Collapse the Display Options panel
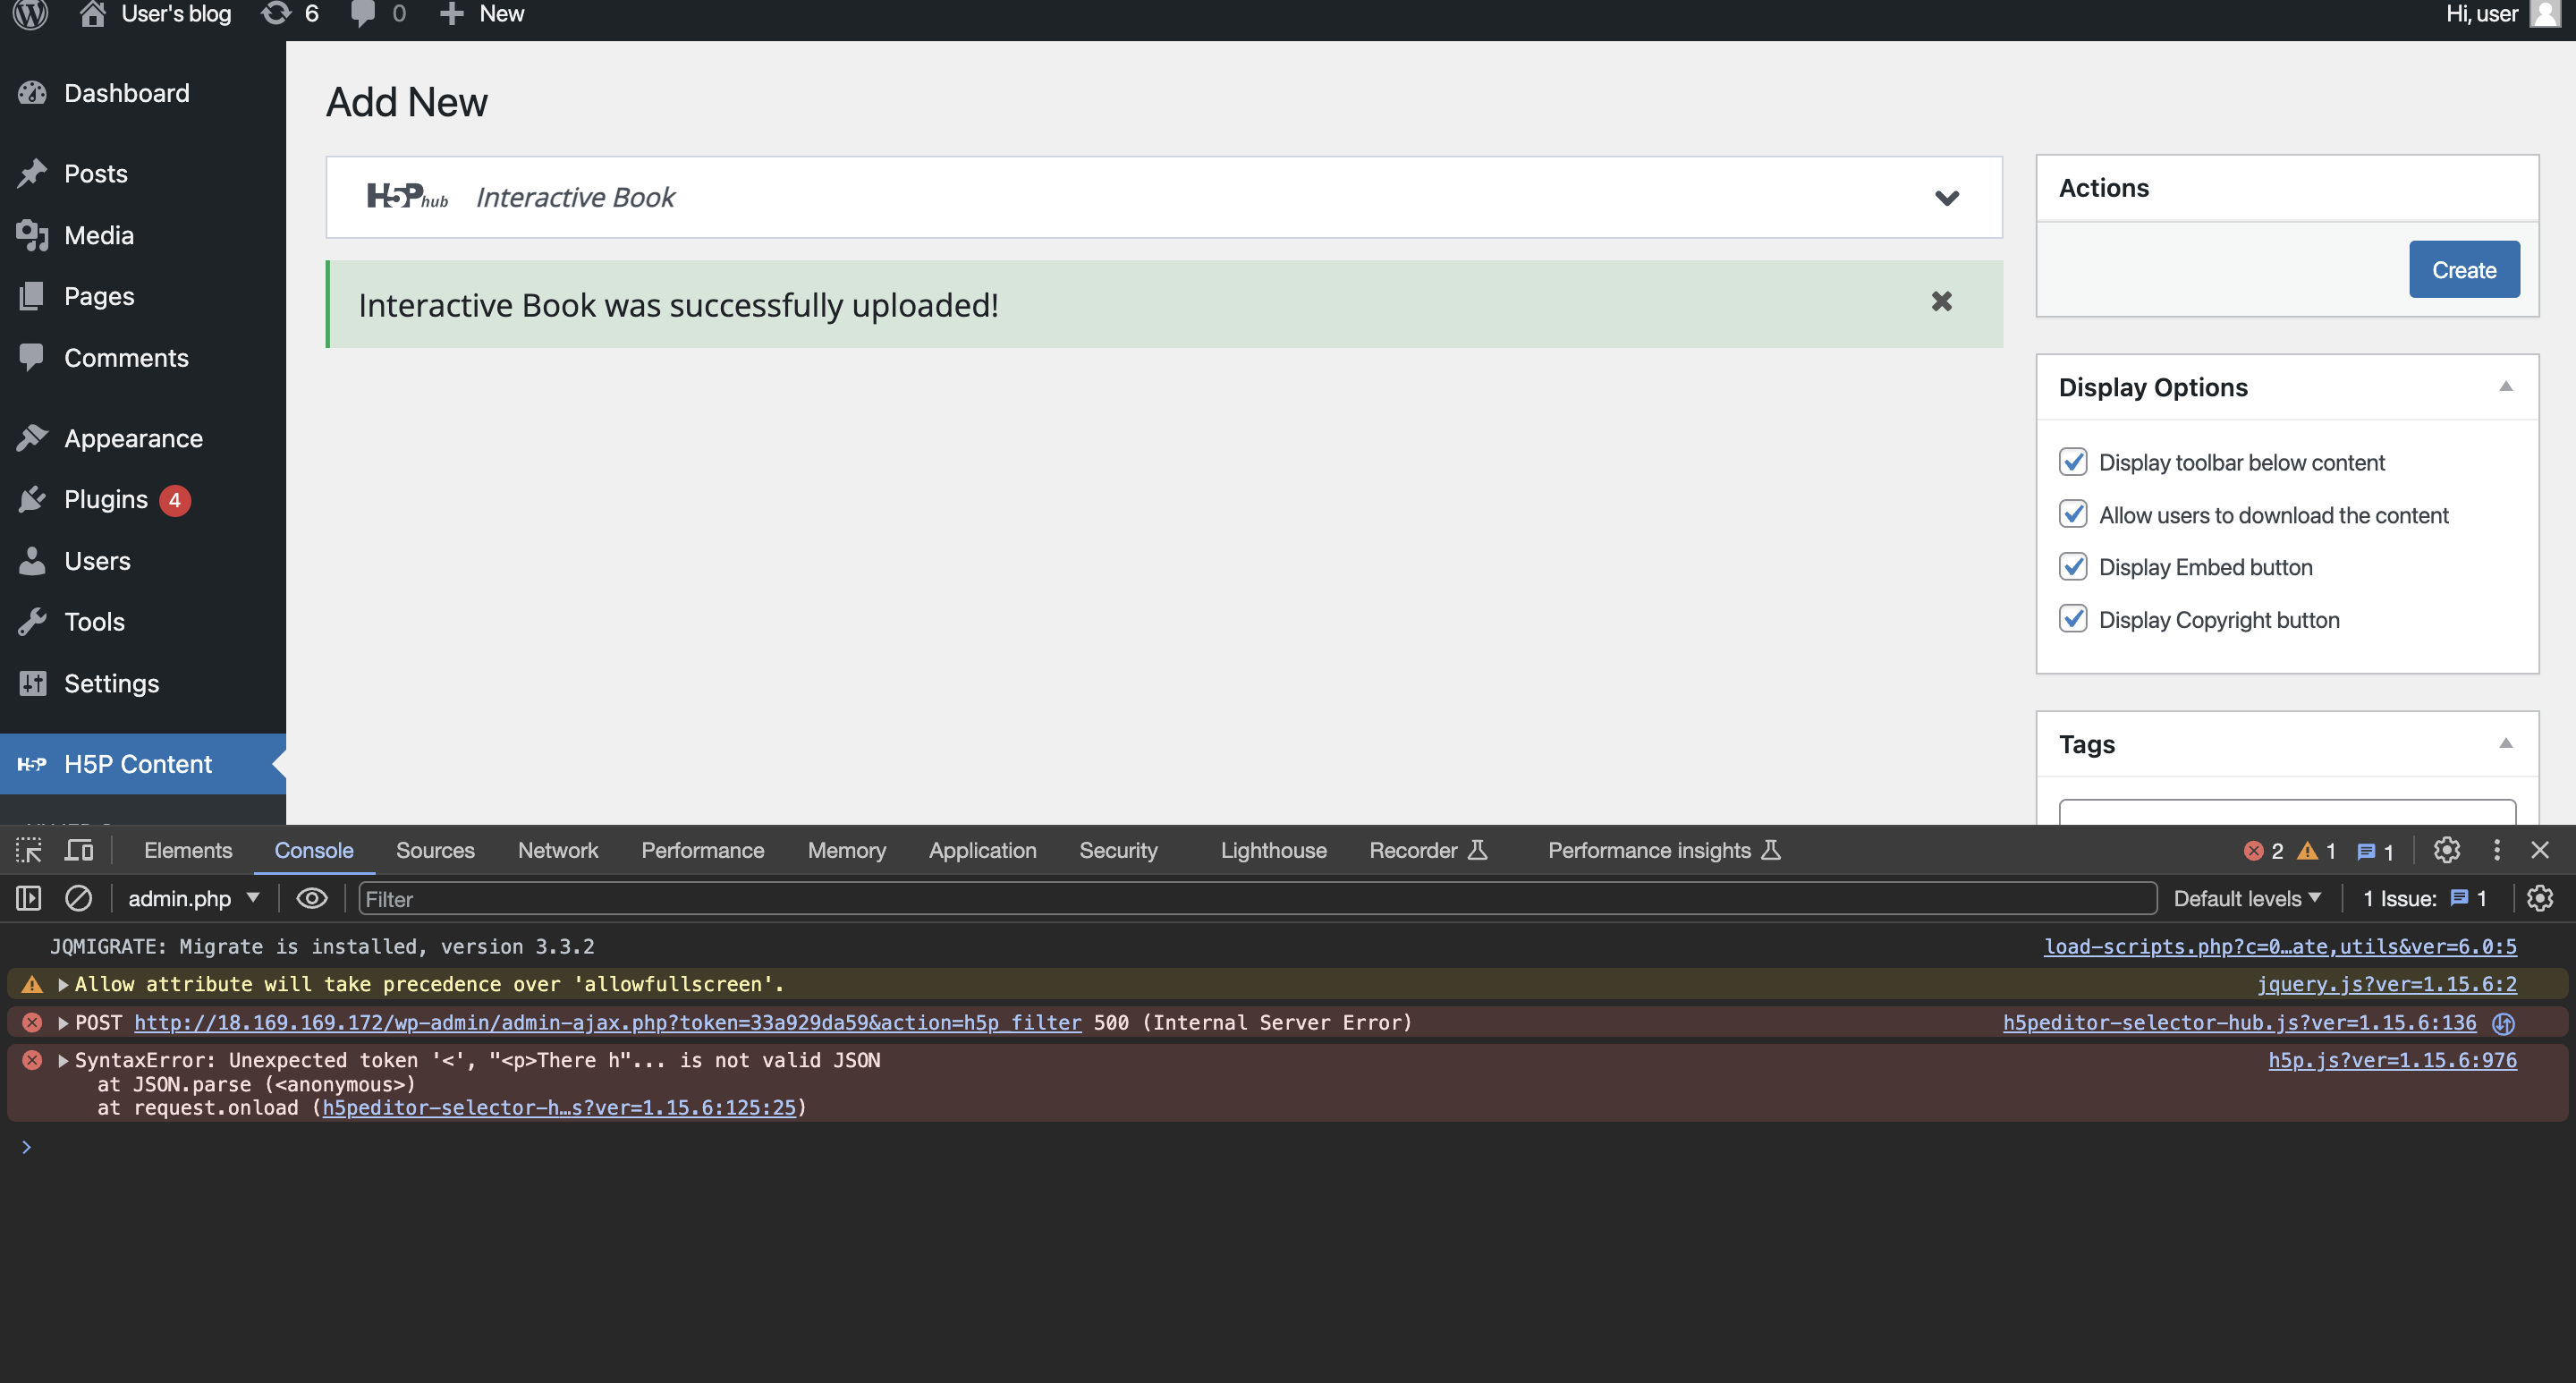This screenshot has width=2576, height=1383. pos(2507,386)
